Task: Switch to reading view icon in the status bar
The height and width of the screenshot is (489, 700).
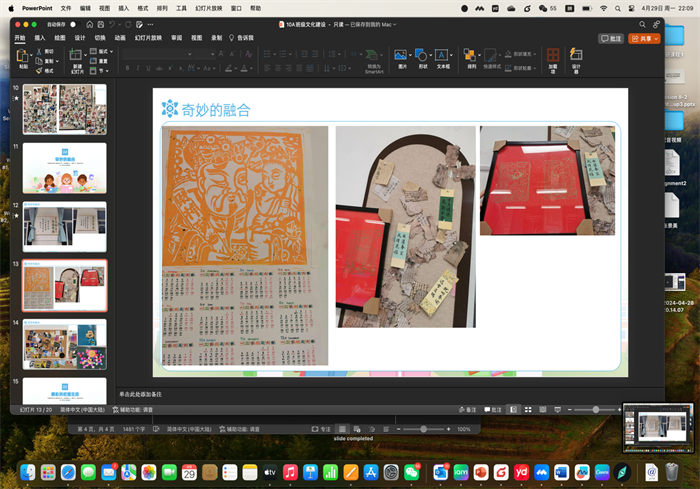Action: click(x=543, y=410)
